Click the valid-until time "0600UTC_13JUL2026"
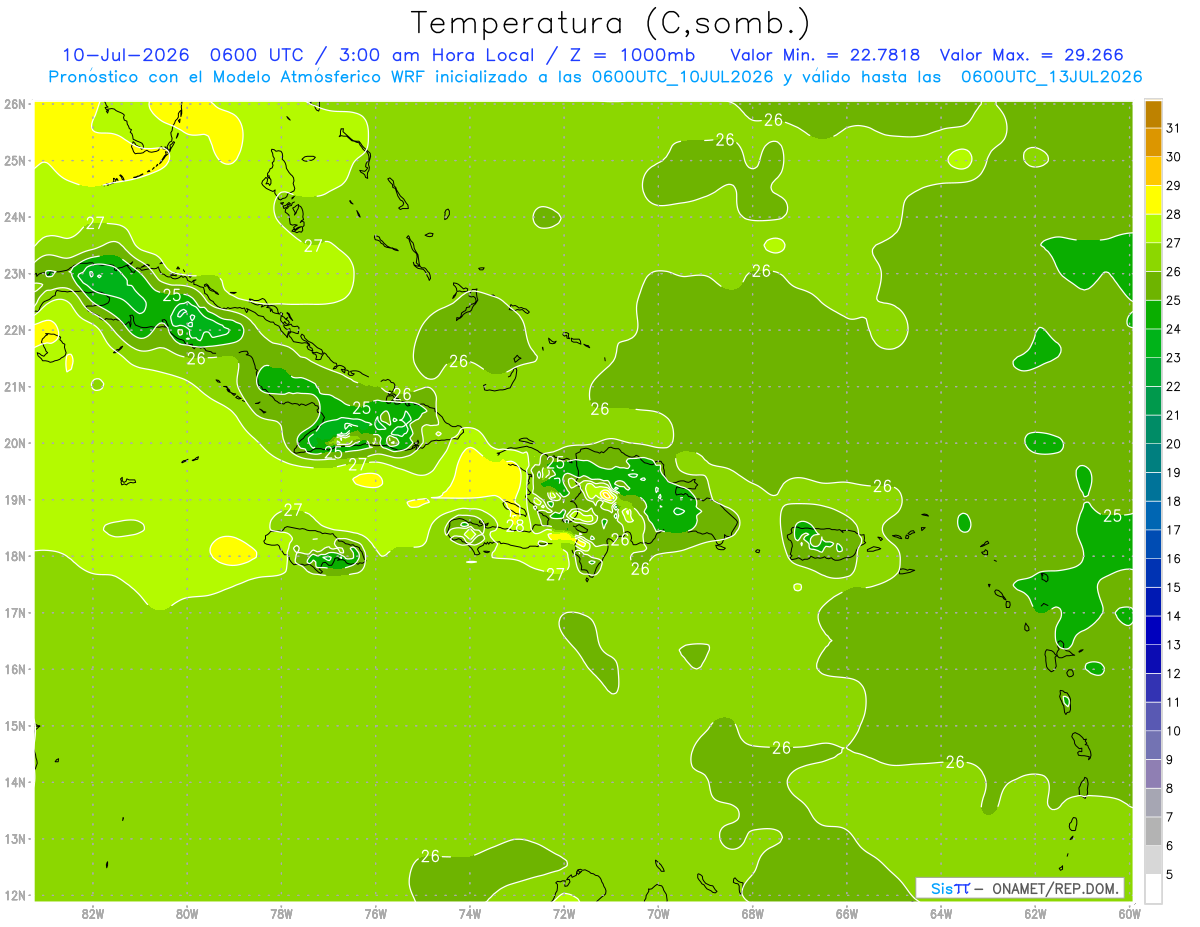The height and width of the screenshot is (927, 1200). tap(1050, 77)
